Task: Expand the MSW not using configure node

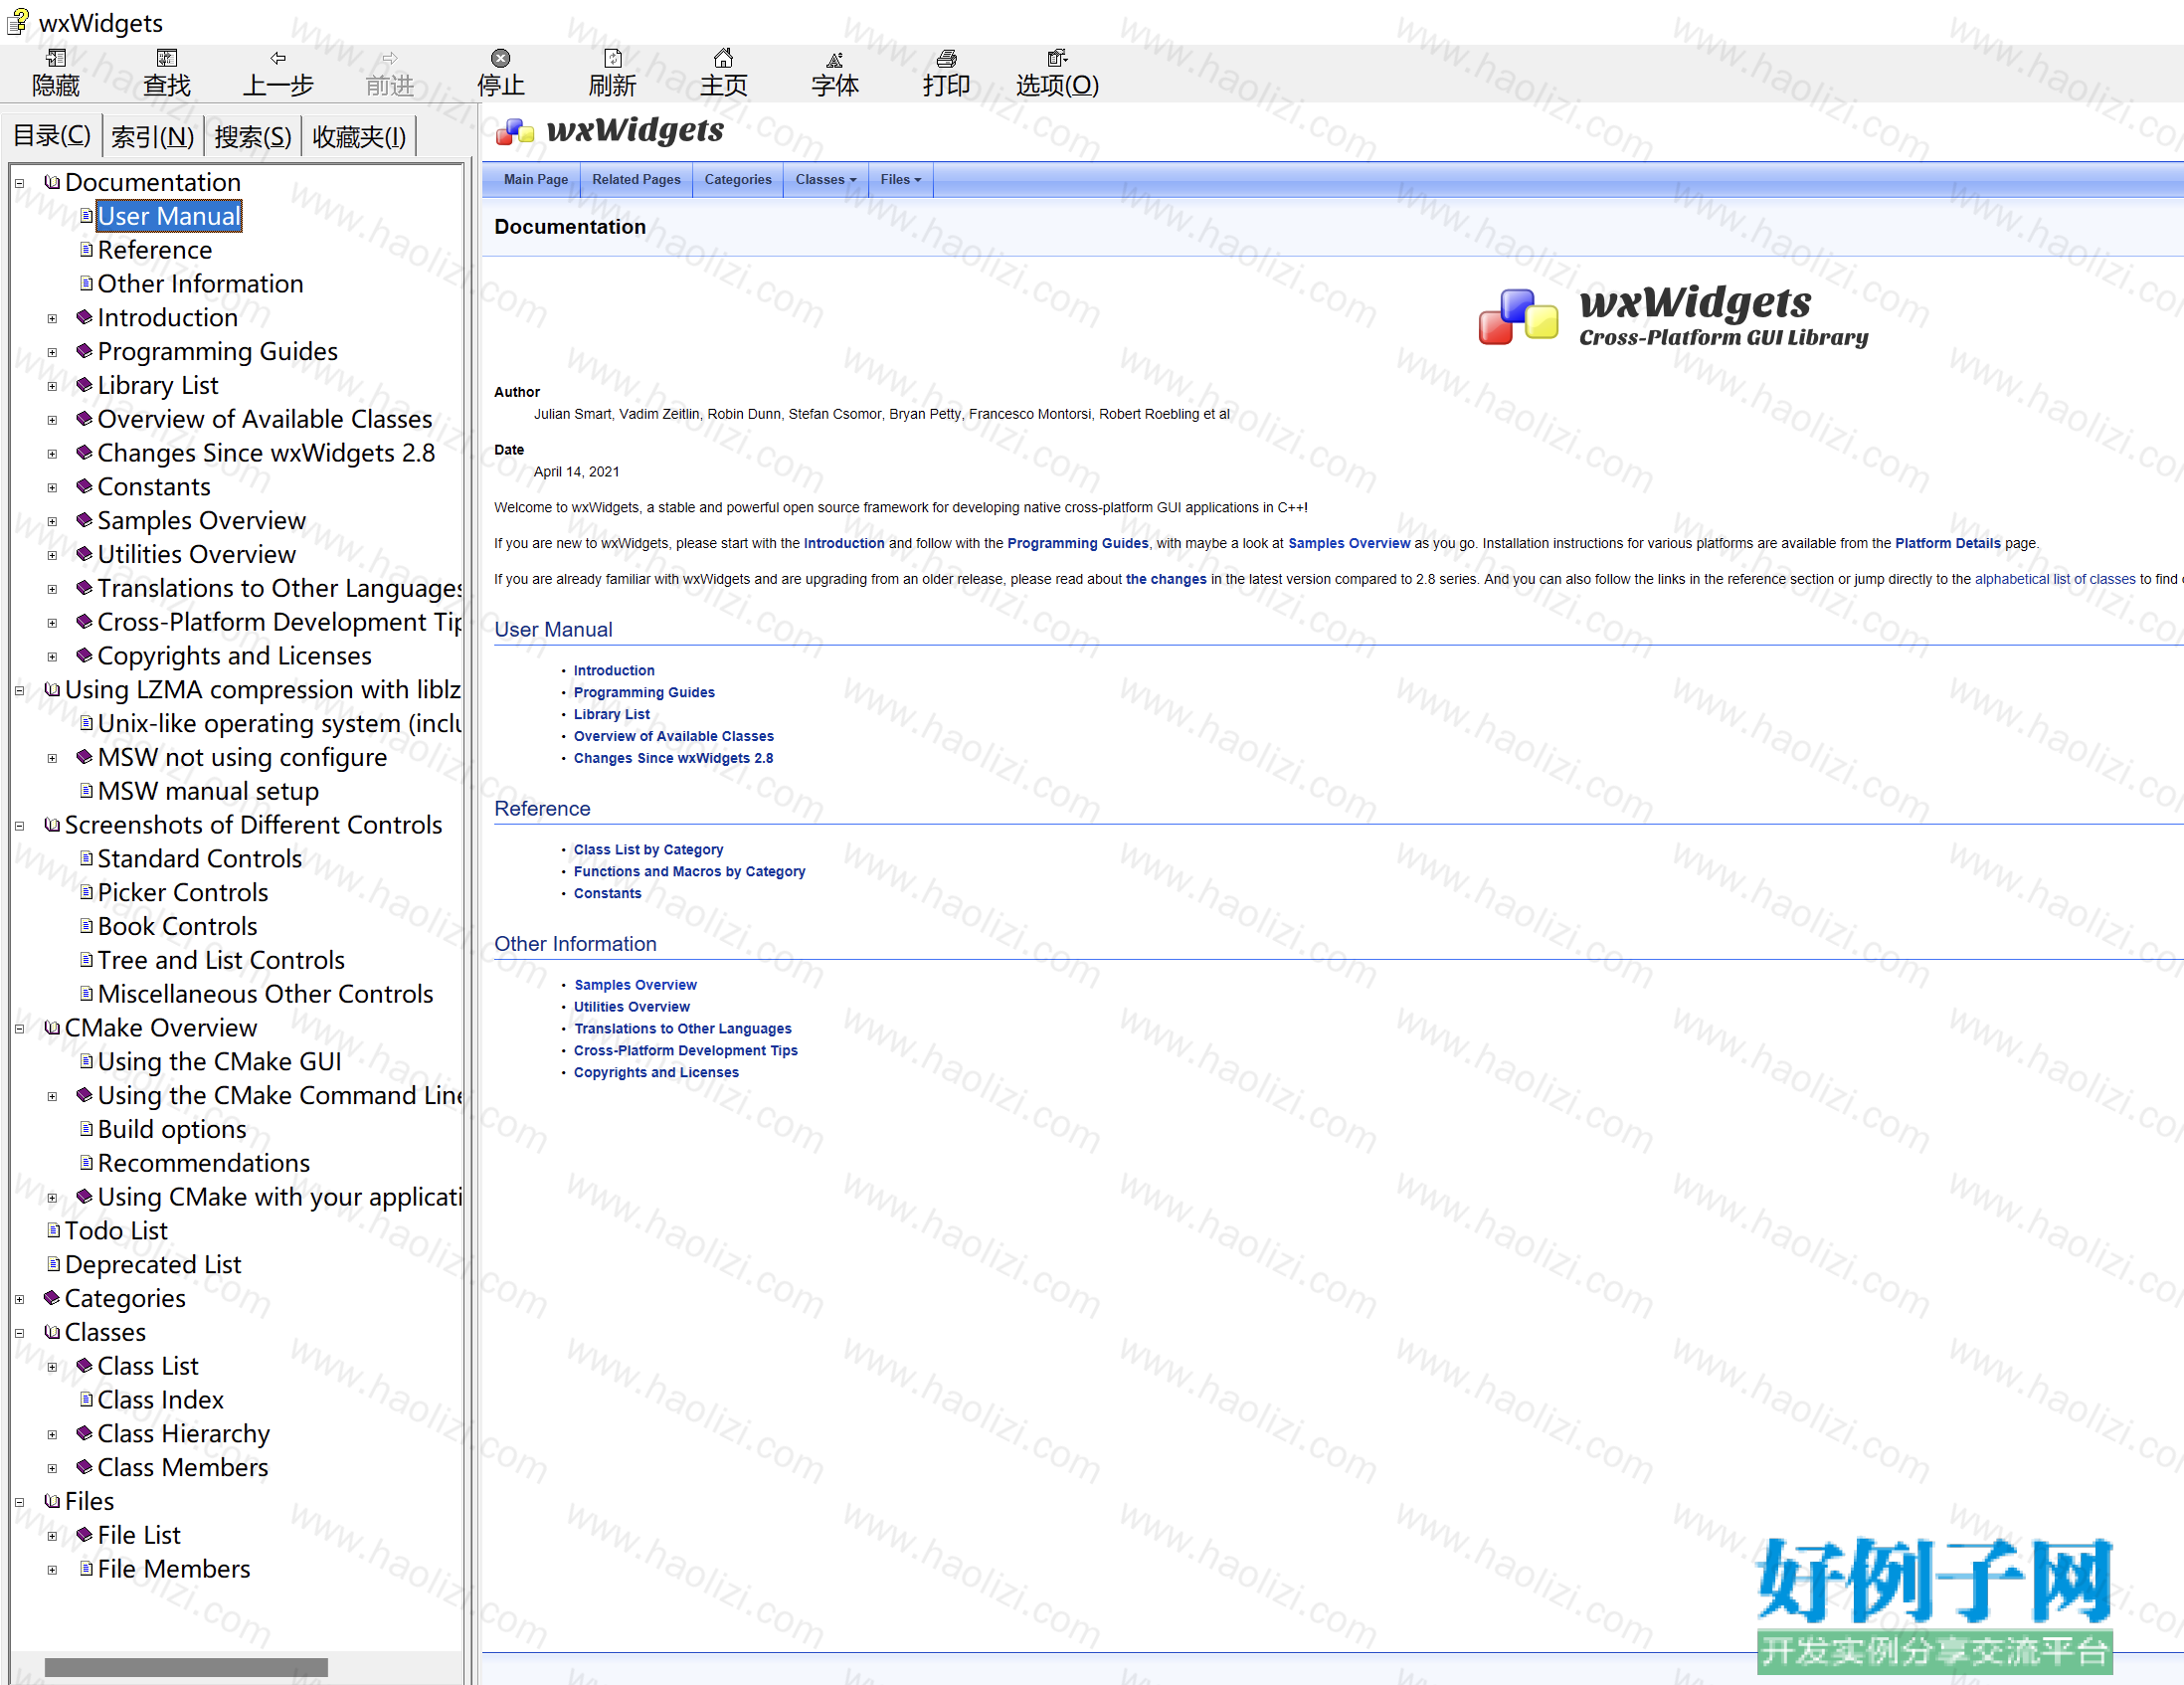Action: [x=52, y=759]
